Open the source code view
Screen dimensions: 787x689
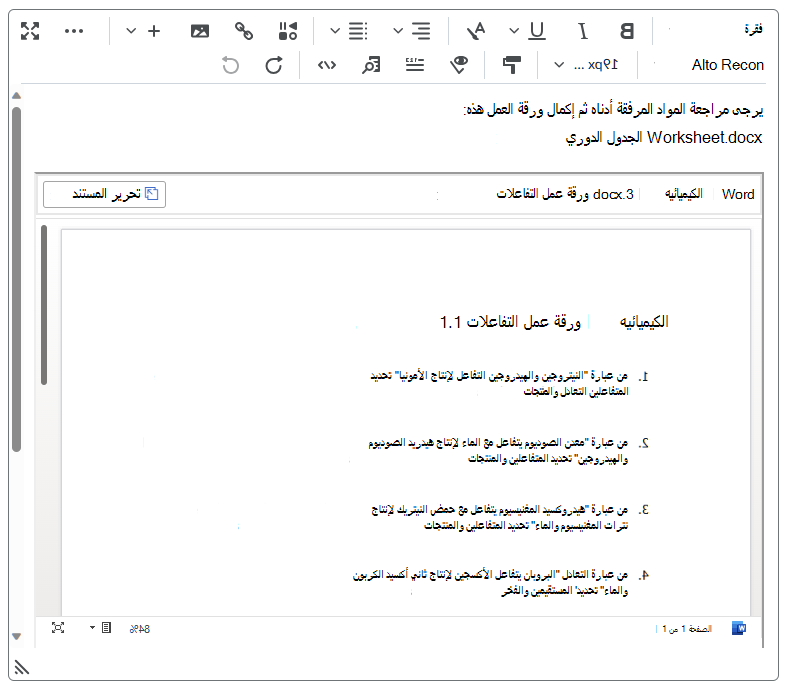(x=327, y=65)
